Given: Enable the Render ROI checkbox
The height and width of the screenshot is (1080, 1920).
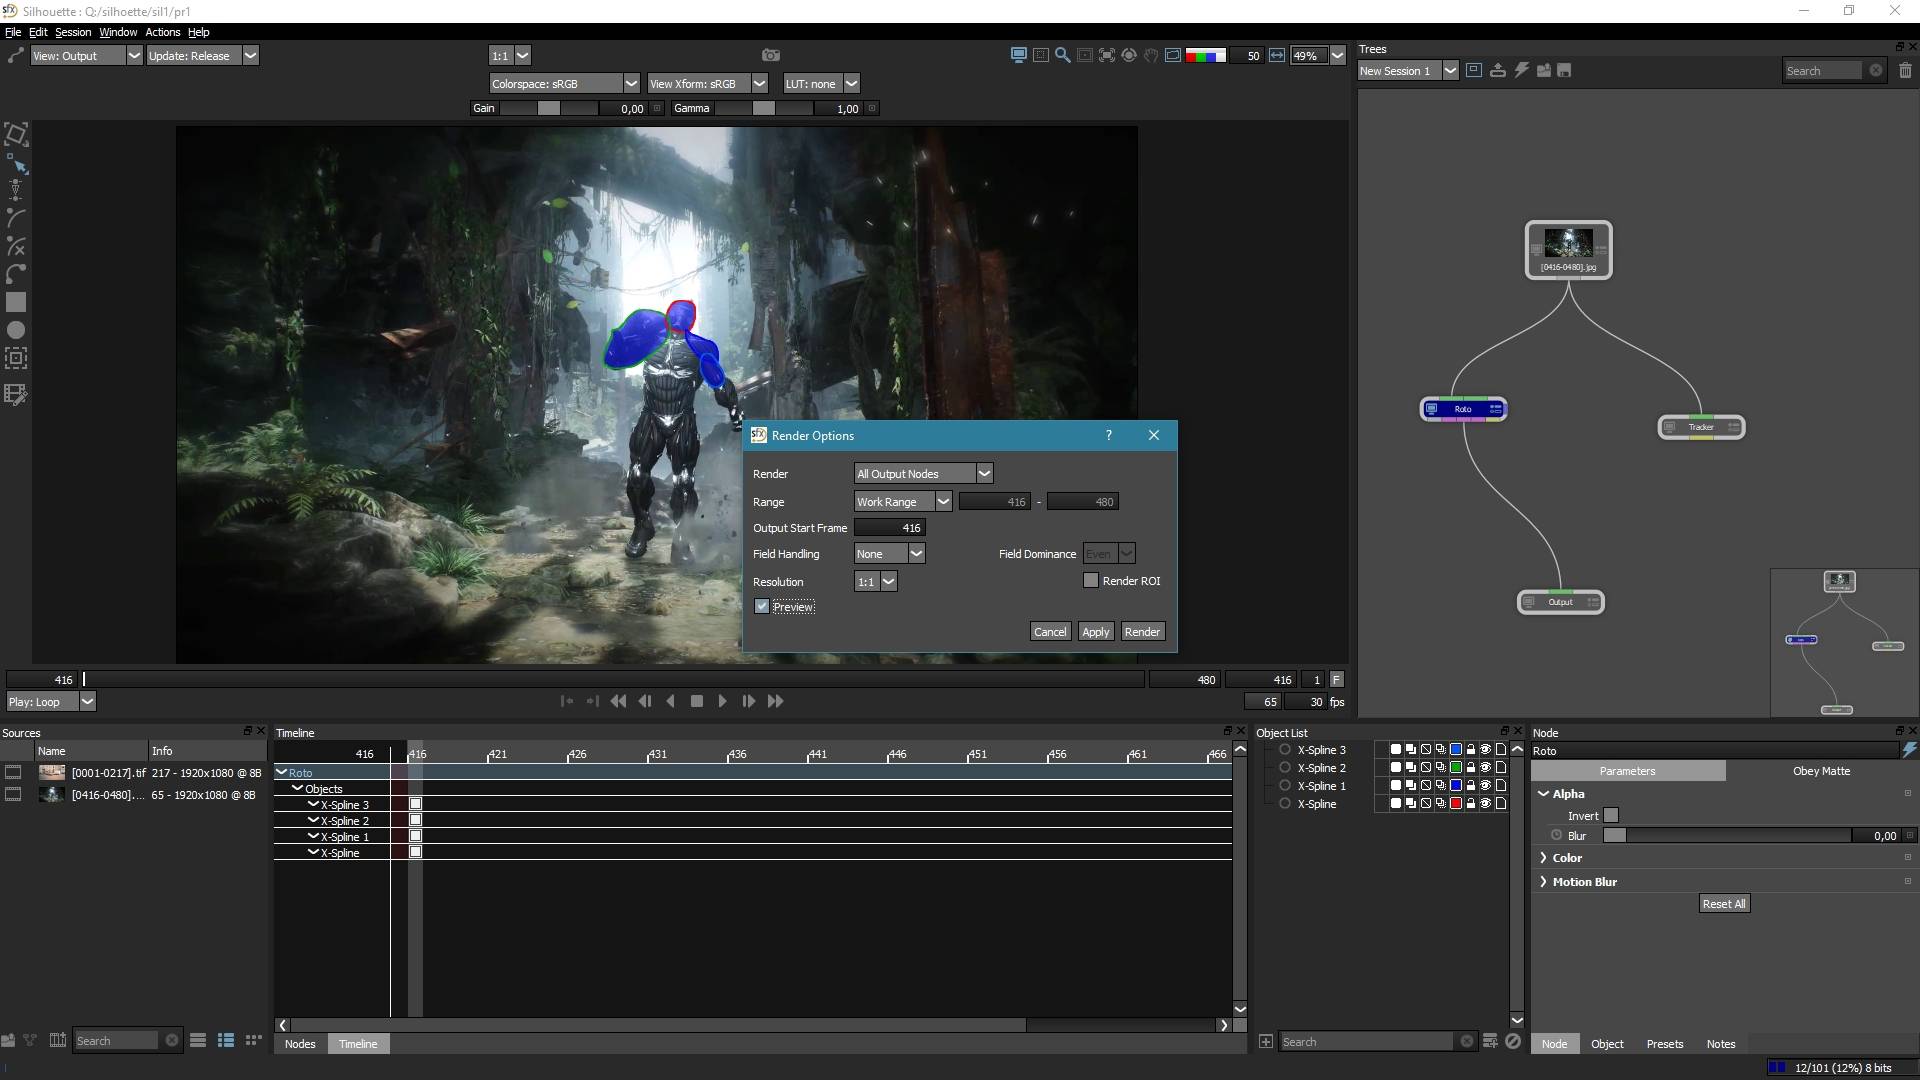Looking at the screenshot, I should (x=1091, y=580).
